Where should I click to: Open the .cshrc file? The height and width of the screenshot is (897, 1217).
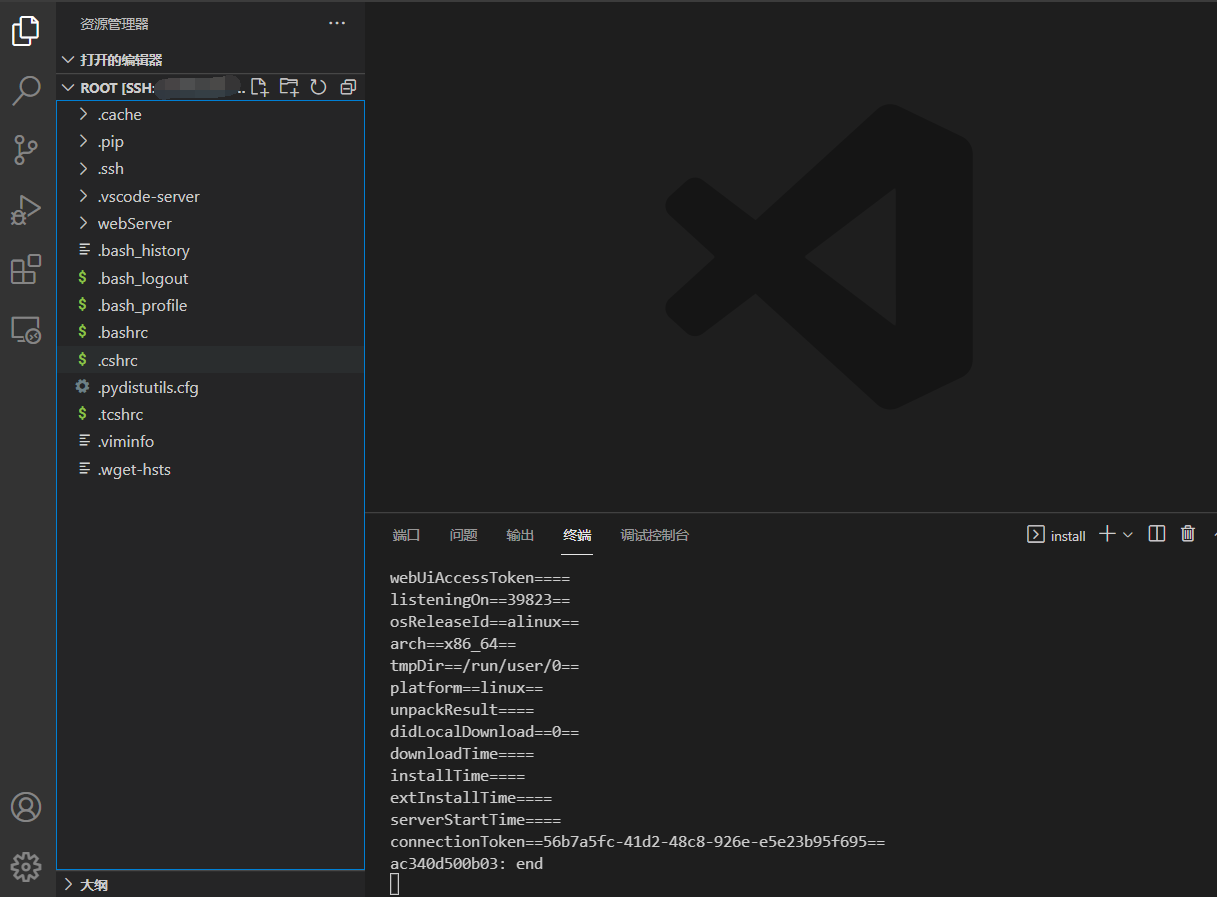point(211,360)
